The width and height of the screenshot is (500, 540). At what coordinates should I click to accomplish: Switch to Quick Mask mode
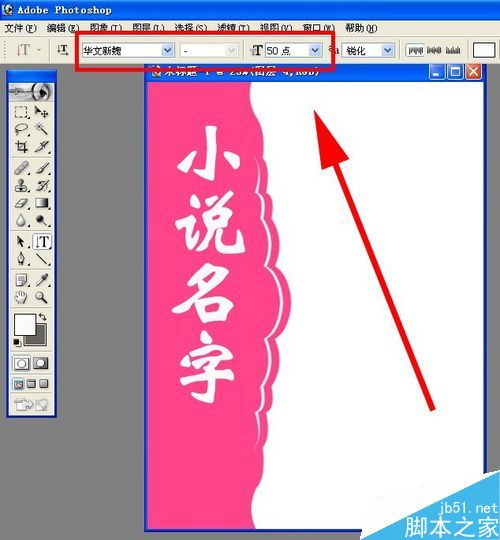coord(41,363)
